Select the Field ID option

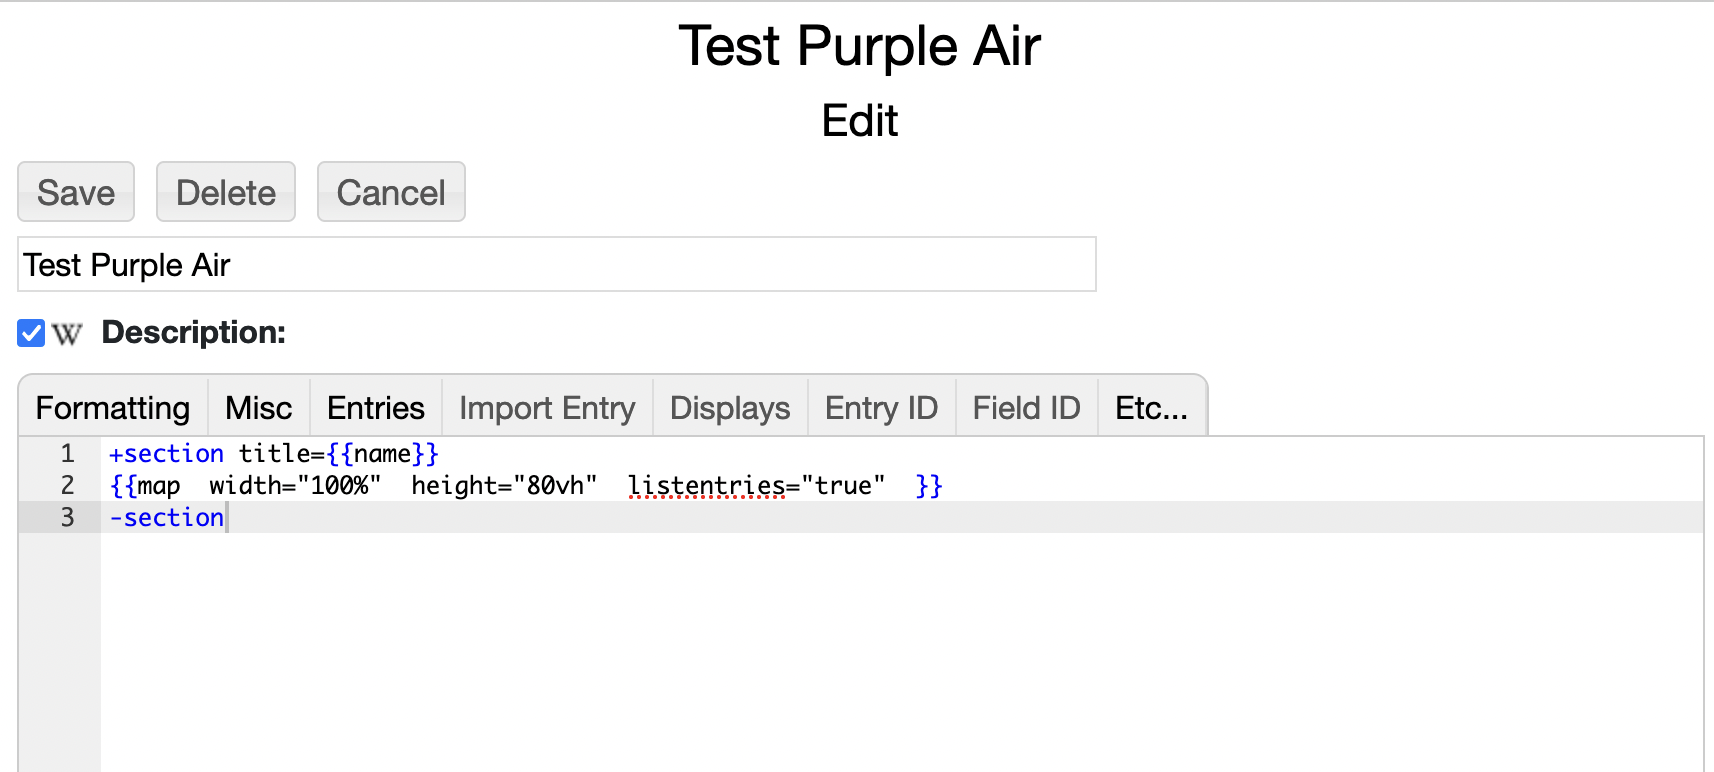pos(1027,408)
